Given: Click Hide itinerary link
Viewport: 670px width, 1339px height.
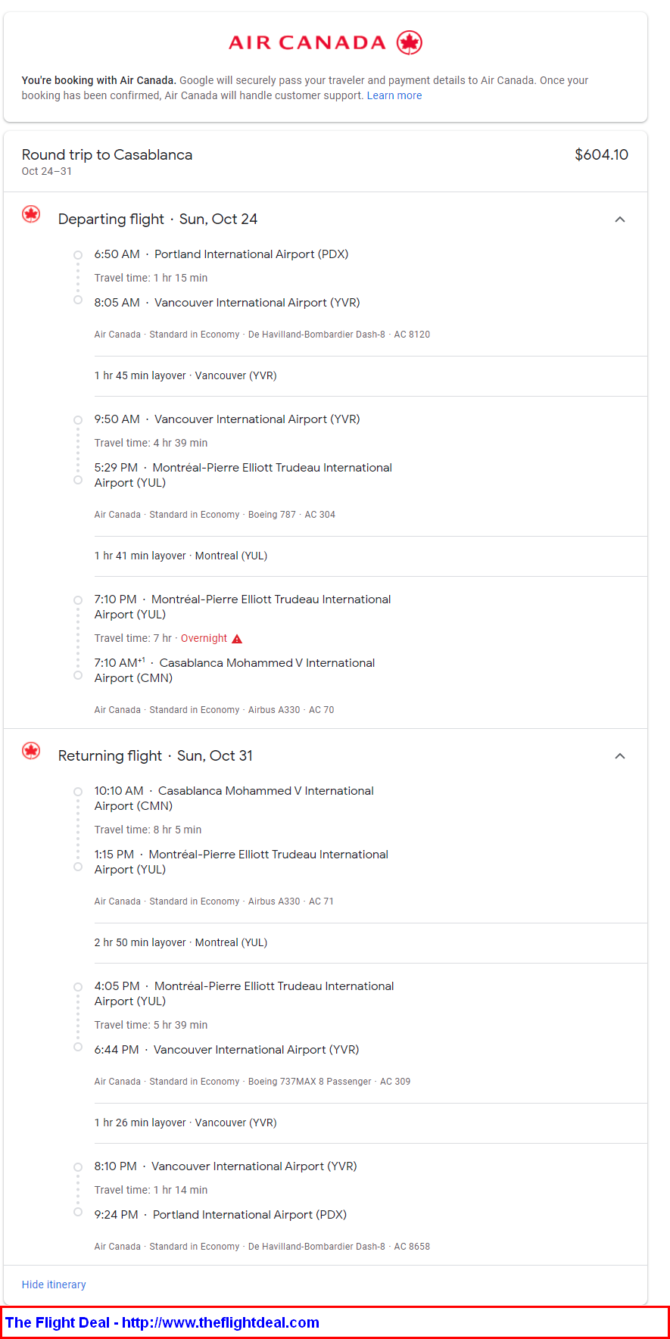Looking at the screenshot, I should pyautogui.click(x=54, y=1284).
